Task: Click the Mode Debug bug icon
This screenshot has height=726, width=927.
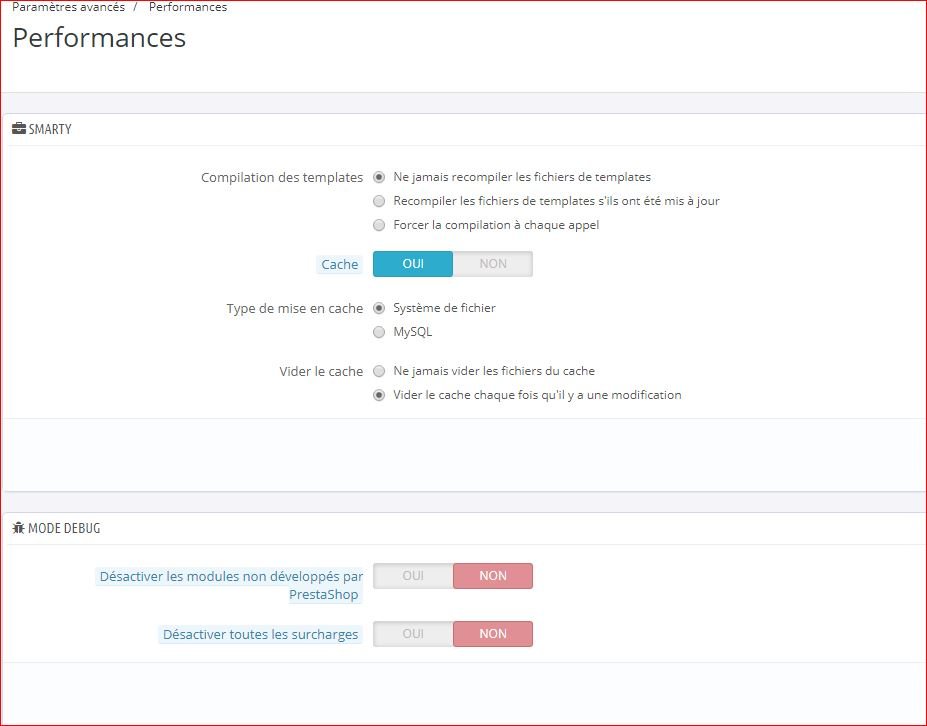Action: point(18,528)
